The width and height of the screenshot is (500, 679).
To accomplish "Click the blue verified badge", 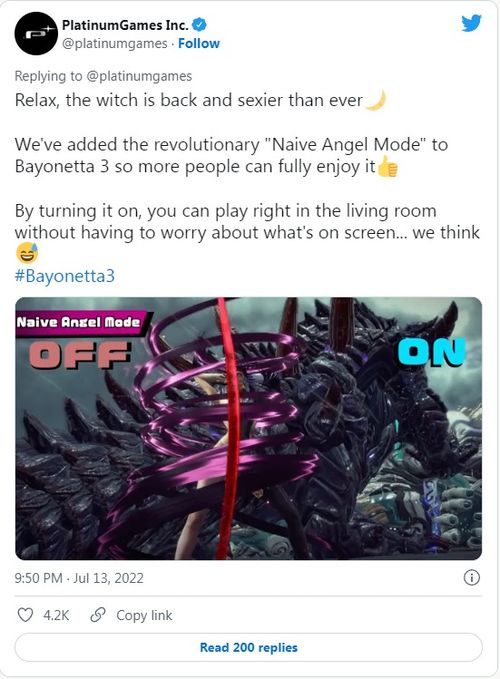I will point(199,25).
